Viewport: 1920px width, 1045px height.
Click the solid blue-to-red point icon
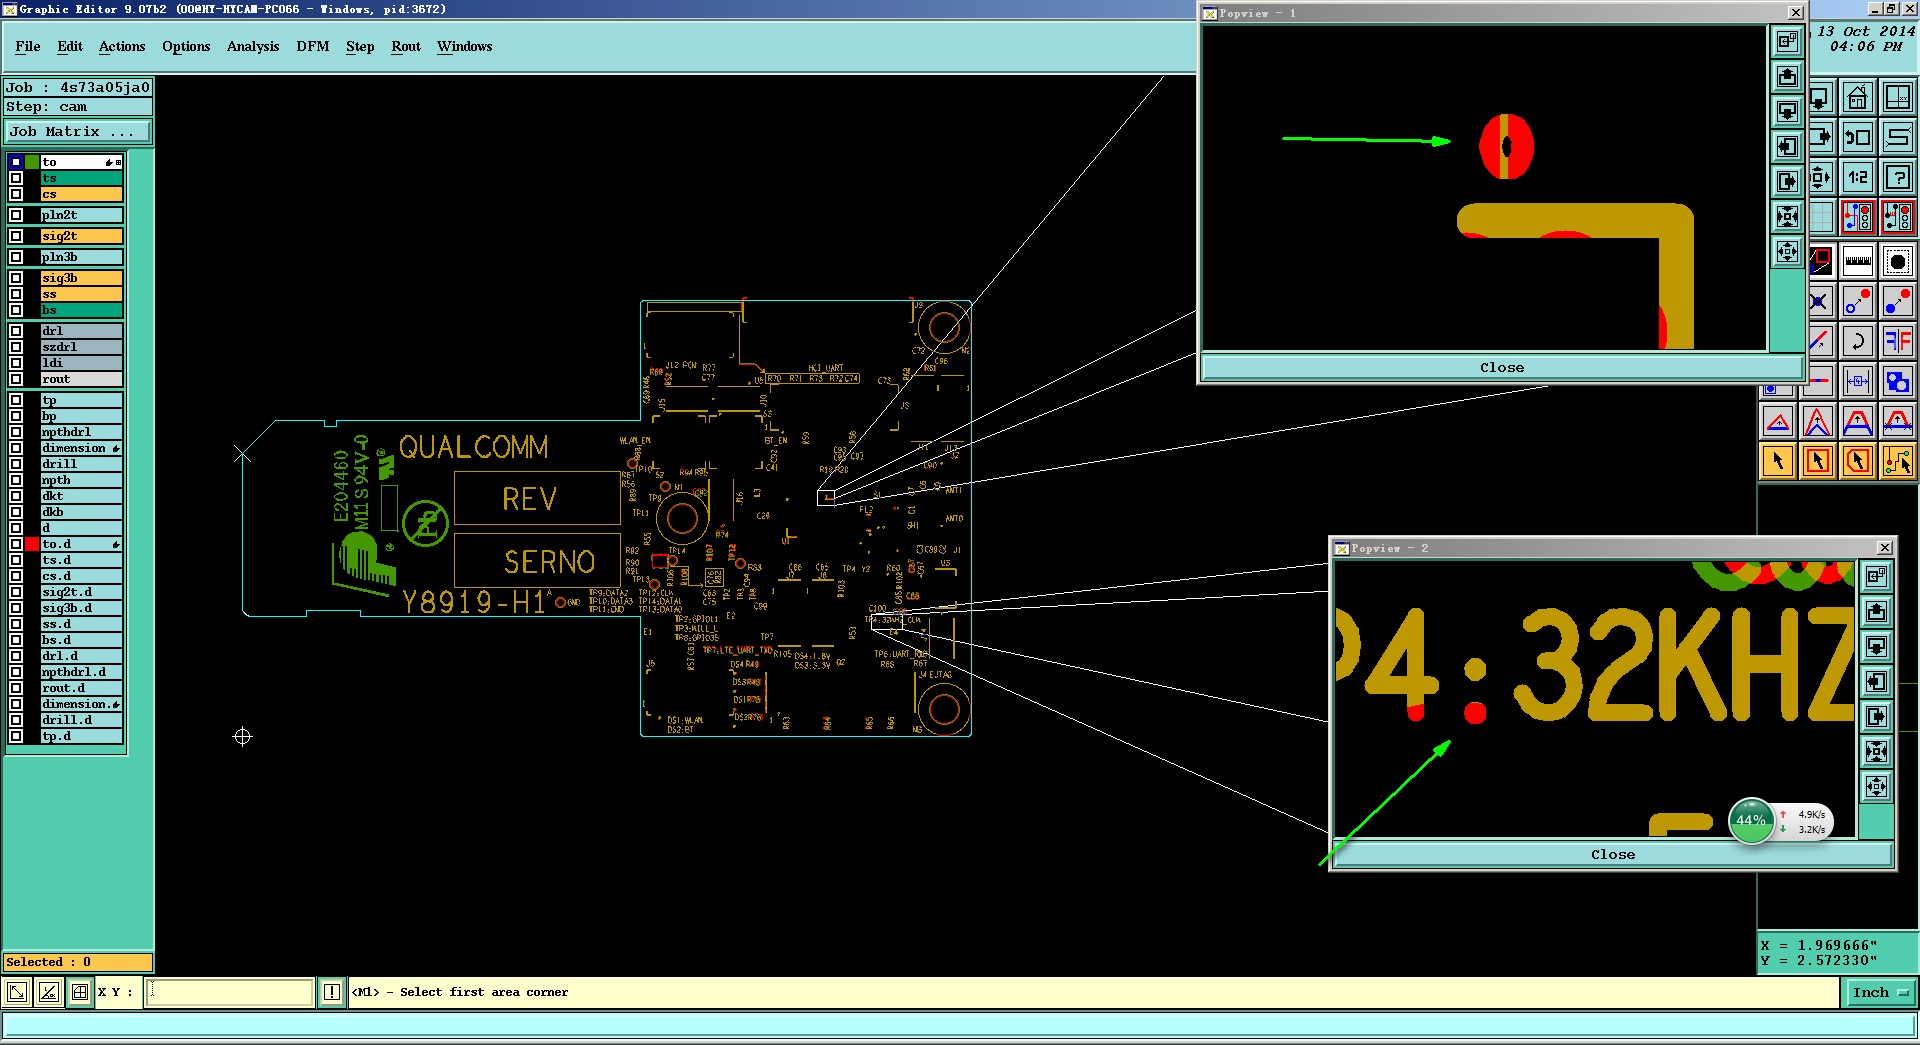pos(1897,301)
